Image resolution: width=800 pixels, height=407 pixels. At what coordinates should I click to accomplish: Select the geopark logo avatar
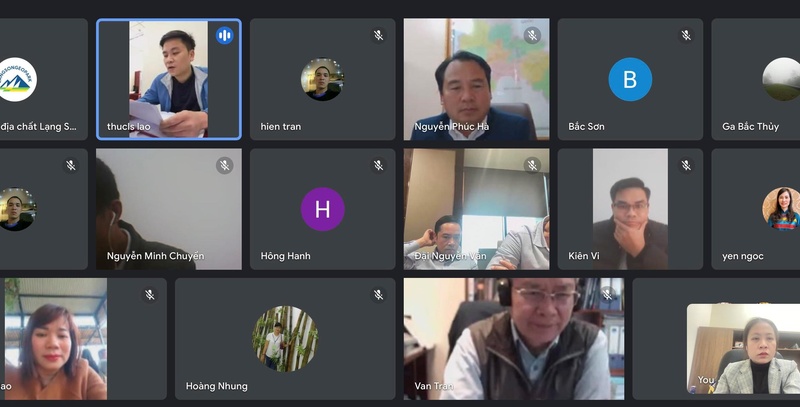pyautogui.click(x=17, y=79)
